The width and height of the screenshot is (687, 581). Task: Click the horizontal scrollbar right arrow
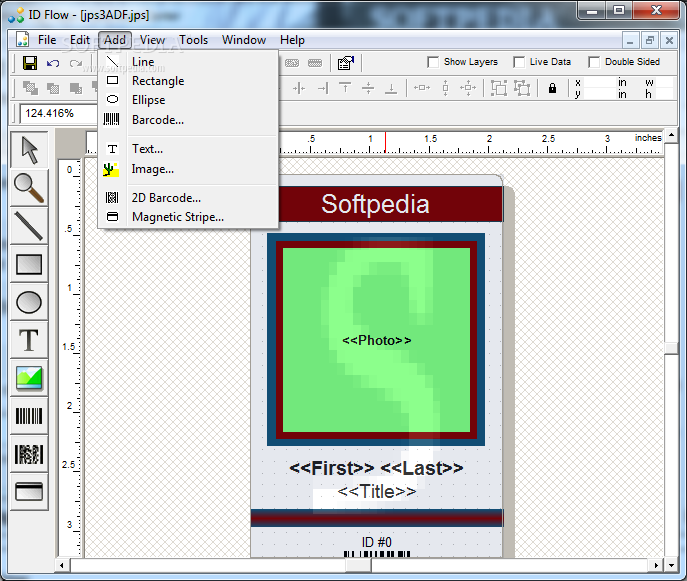[x=656, y=565]
